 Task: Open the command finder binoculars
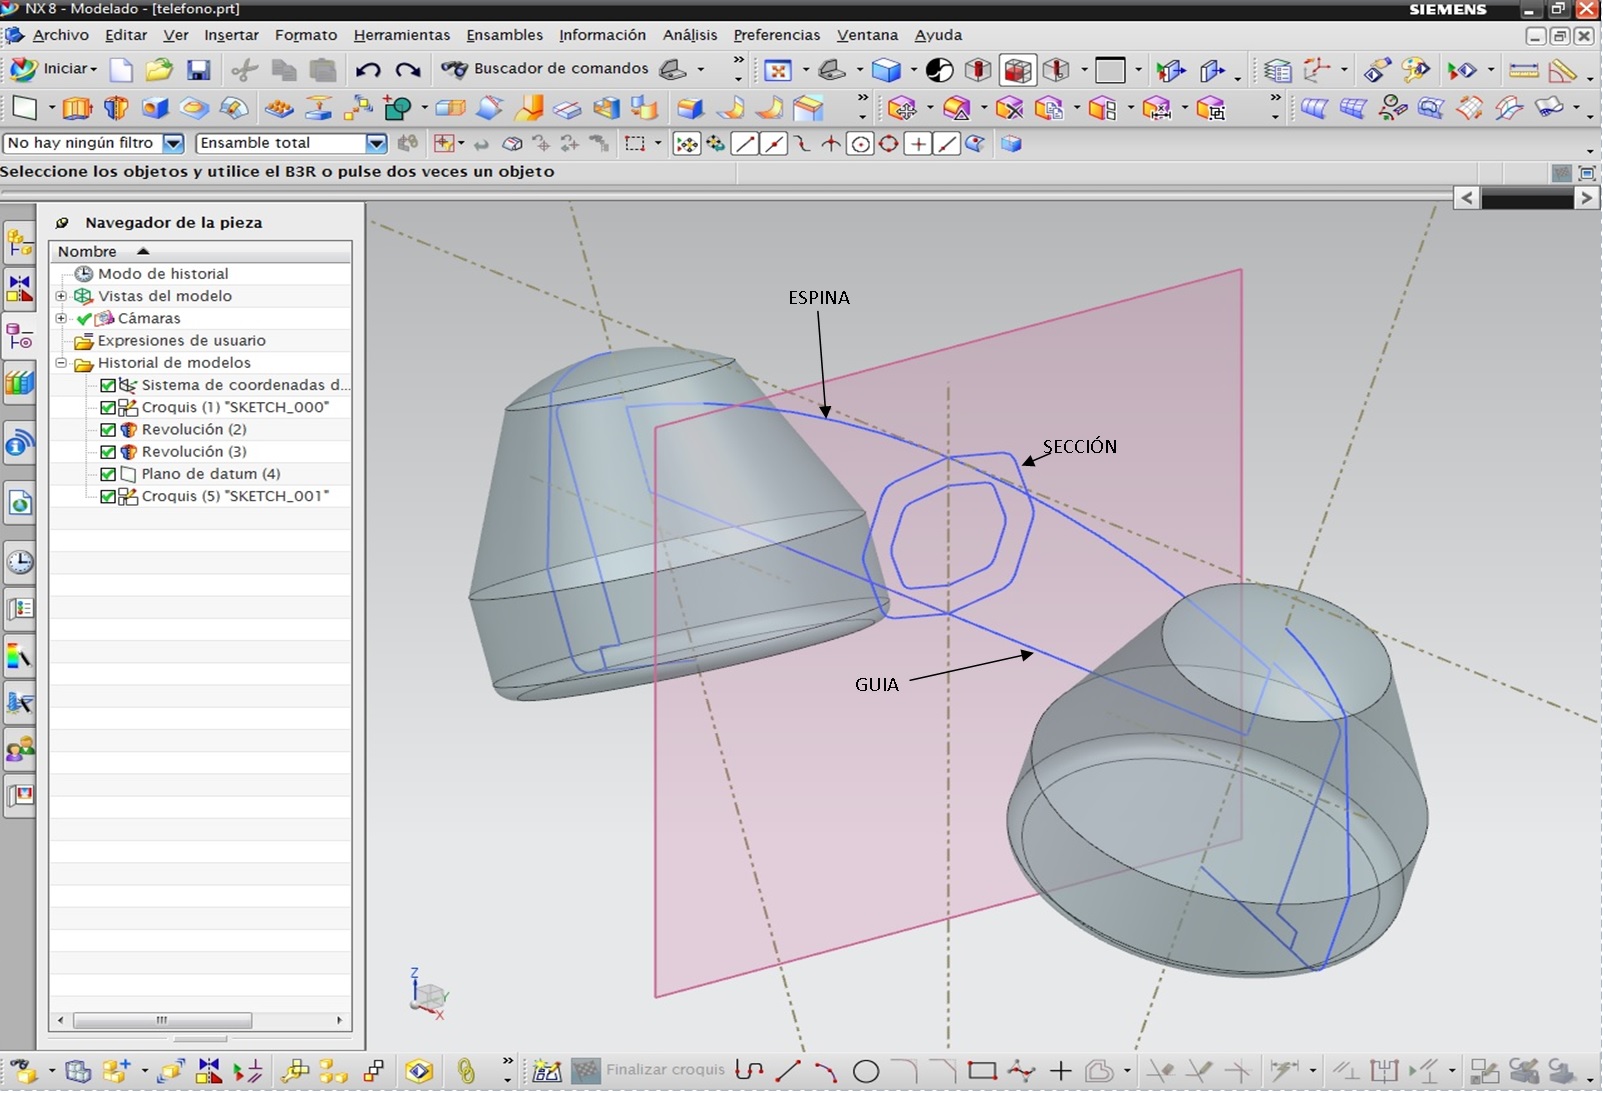pyautogui.click(x=454, y=69)
